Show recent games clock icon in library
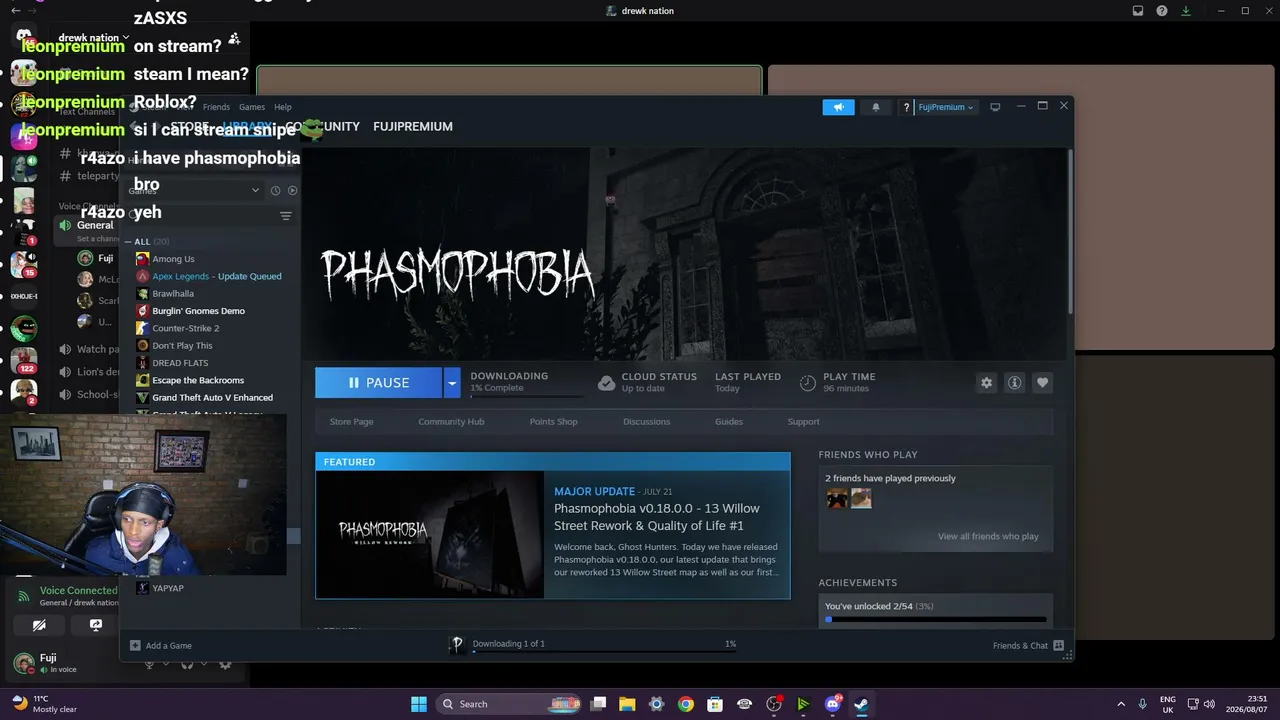 pyautogui.click(x=275, y=190)
